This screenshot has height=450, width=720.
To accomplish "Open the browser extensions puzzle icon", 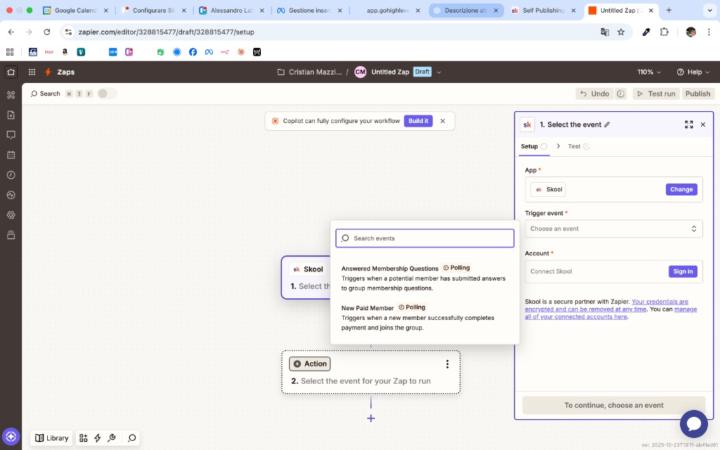I will pyautogui.click(x=664, y=32).
